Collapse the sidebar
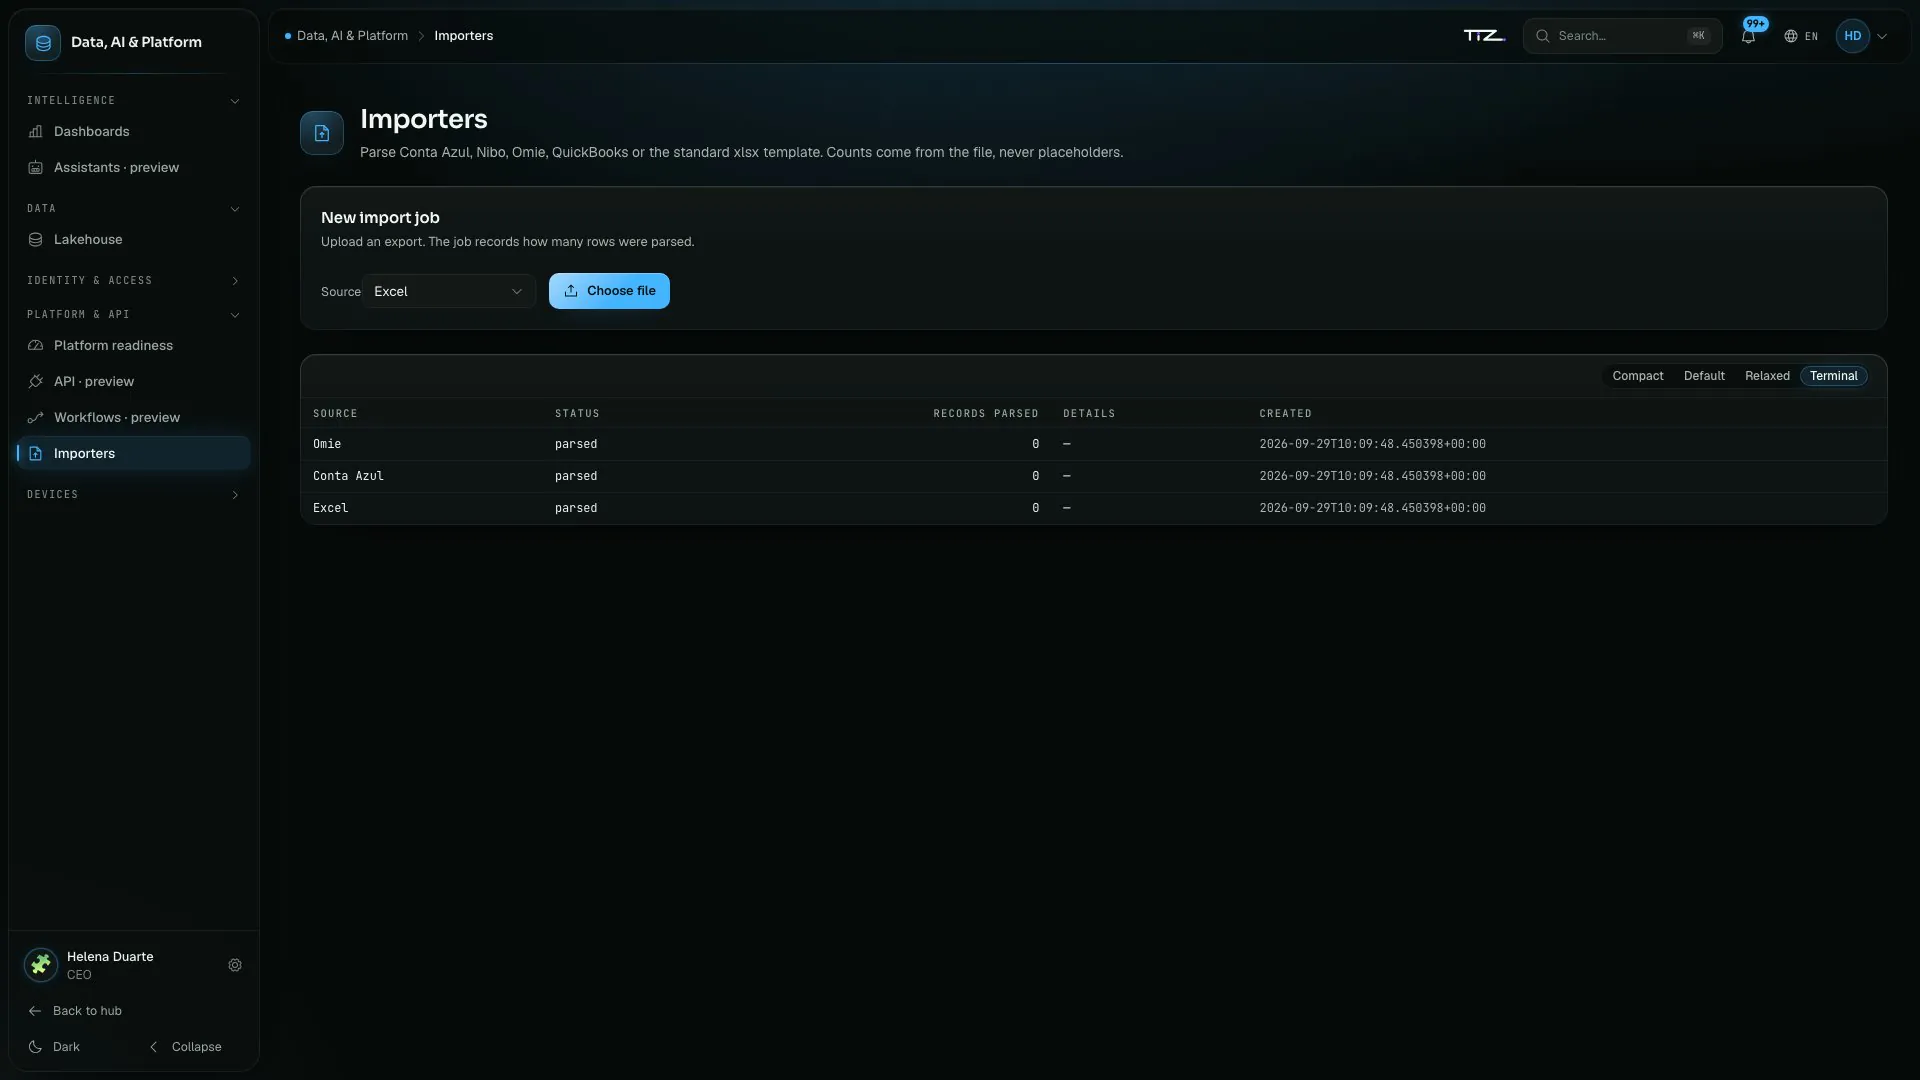This screenshot has height=1080, width=1920. tap(186, 1047)
